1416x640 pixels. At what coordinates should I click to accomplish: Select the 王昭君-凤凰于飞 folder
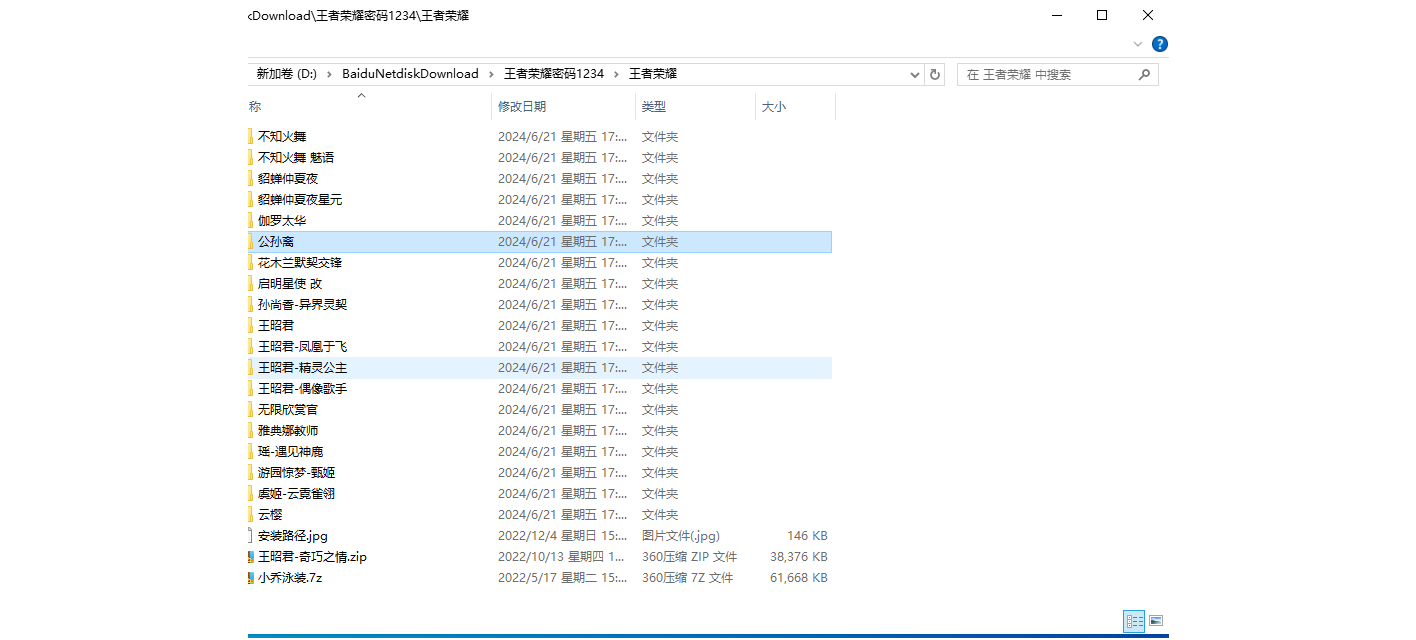point(303,346)
